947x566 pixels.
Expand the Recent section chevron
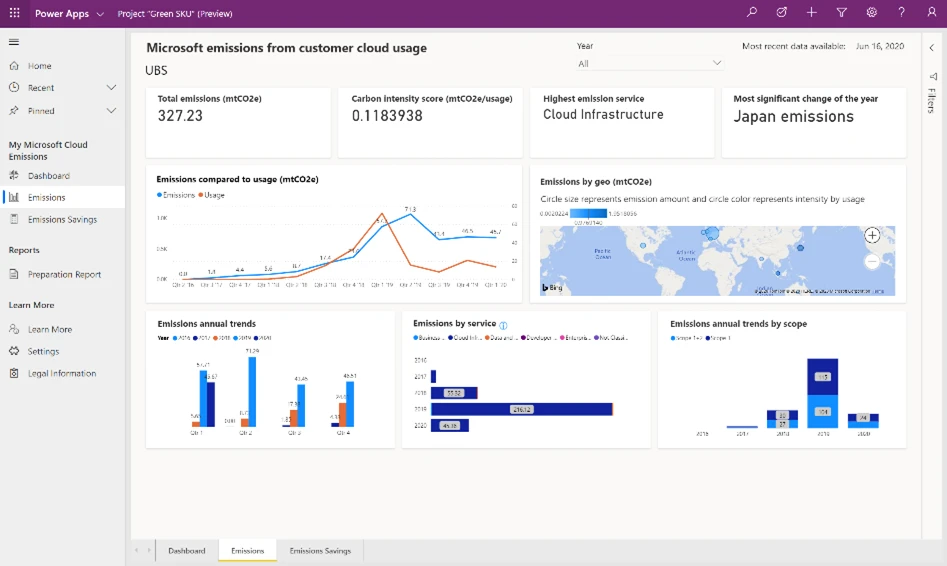111,88
